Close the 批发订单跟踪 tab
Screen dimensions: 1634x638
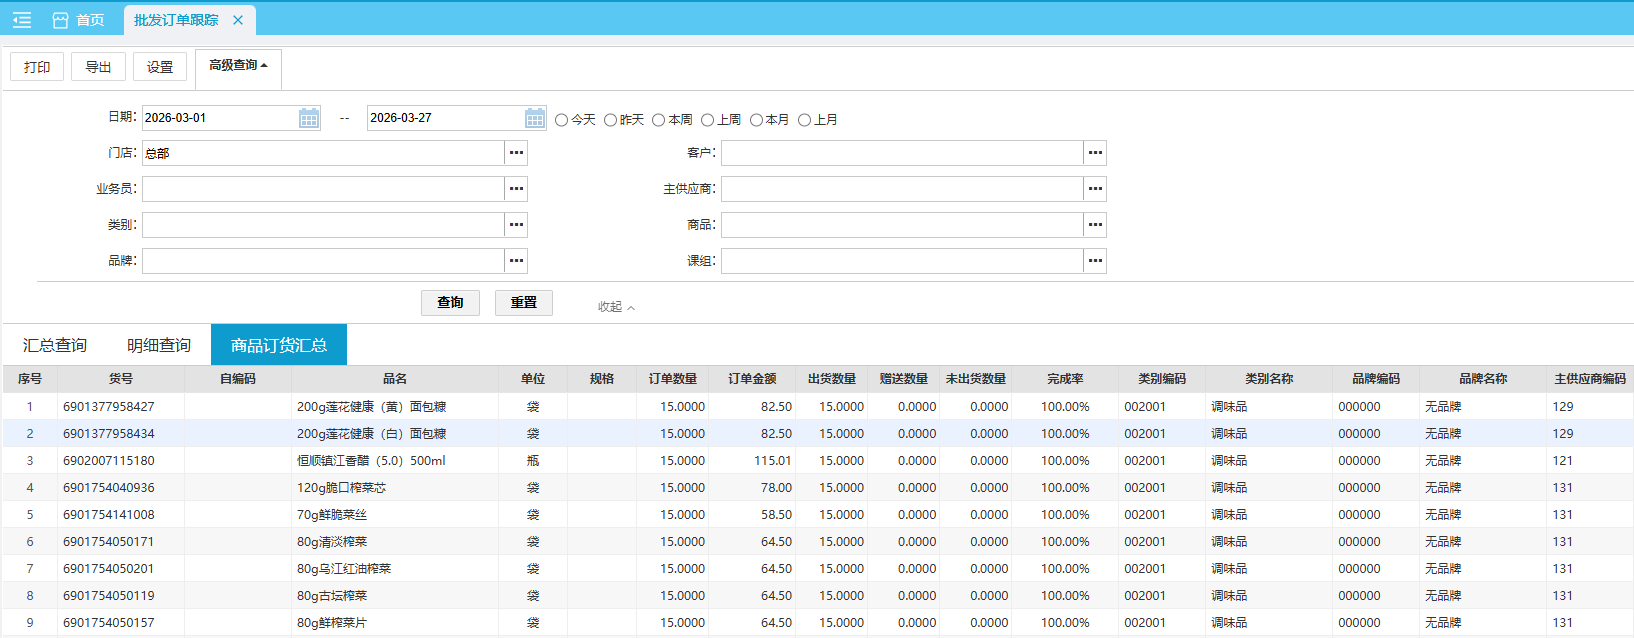point(238,20)
